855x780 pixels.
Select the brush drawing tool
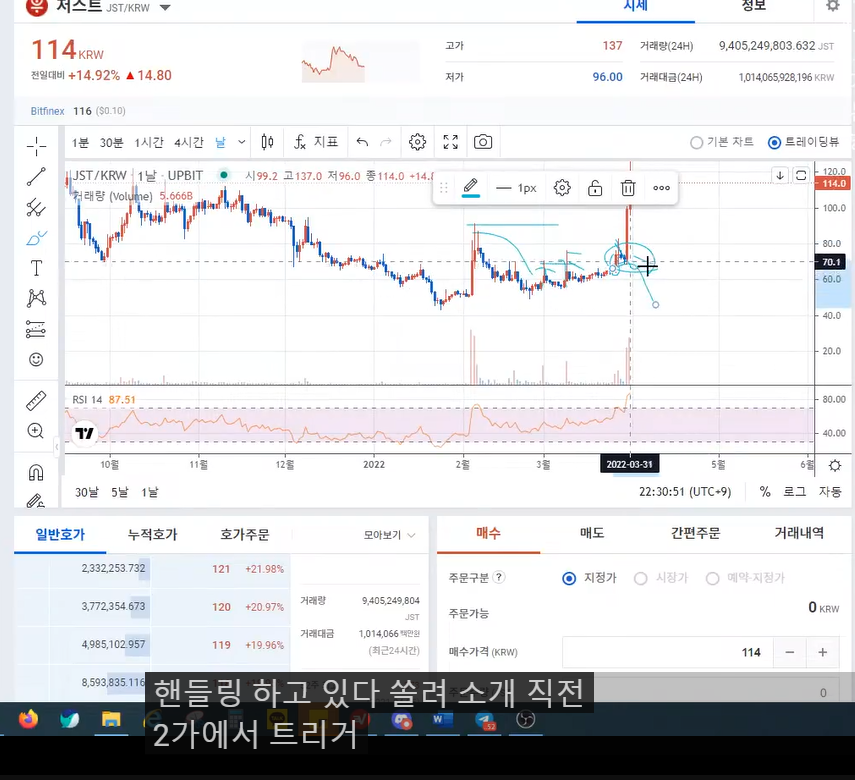(x=36, y=238)
